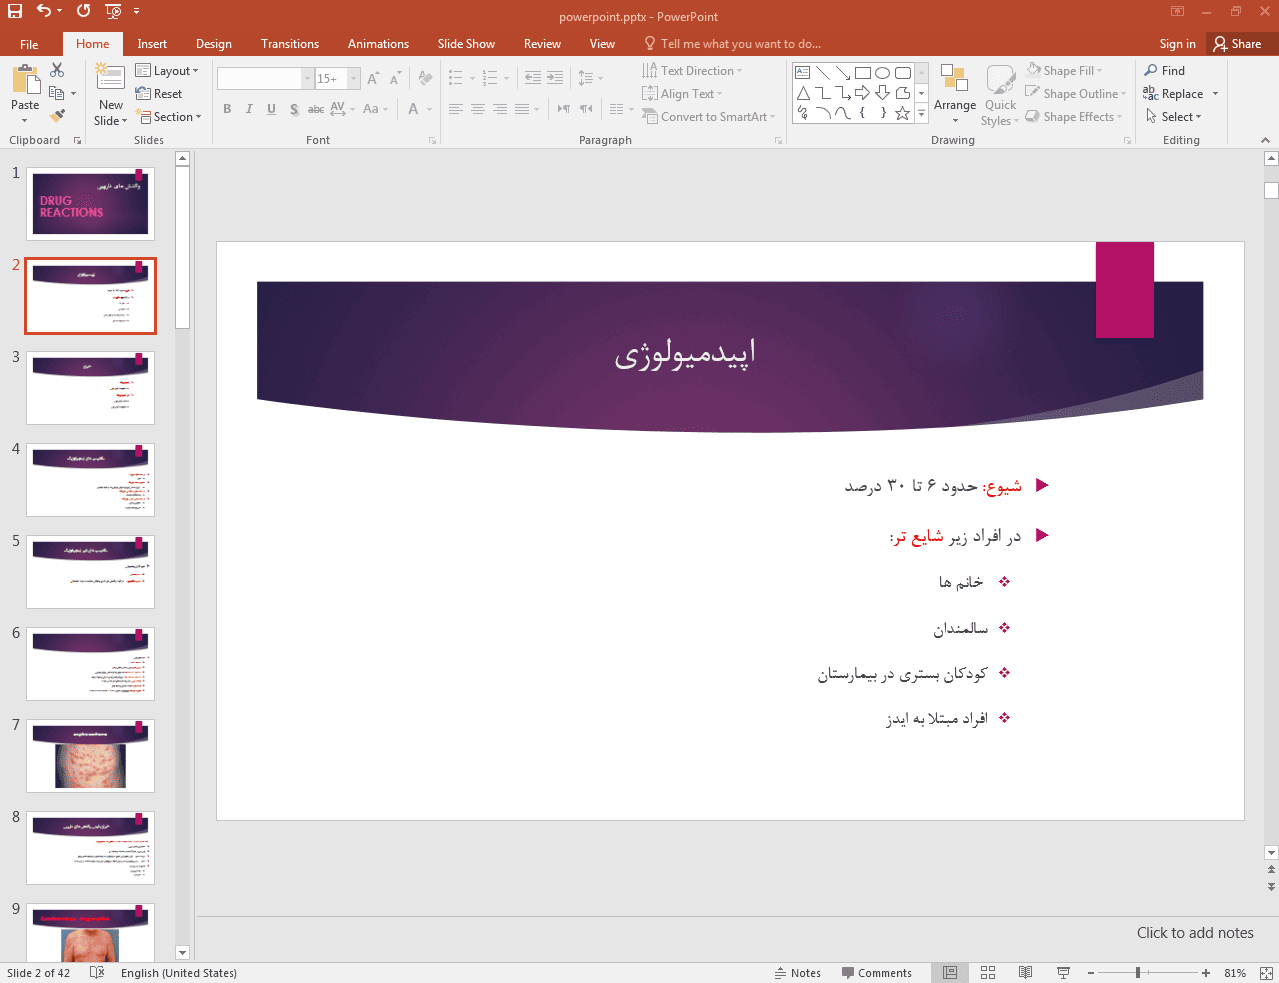Screen dimensions: 1279x983
Task: Open the Transitions tab
Action: click(290, 44)
